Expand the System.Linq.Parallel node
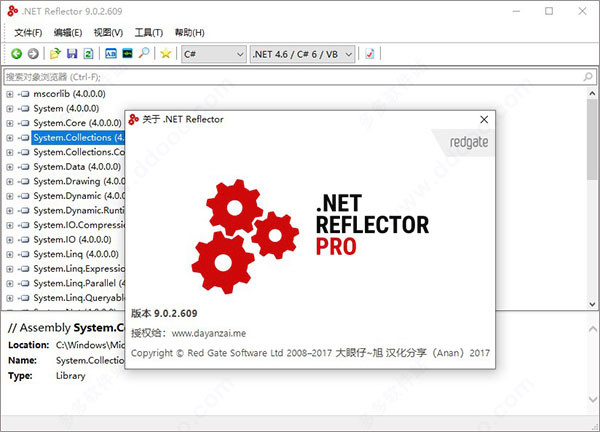This screenshot has height=432, width=600. 10,284
